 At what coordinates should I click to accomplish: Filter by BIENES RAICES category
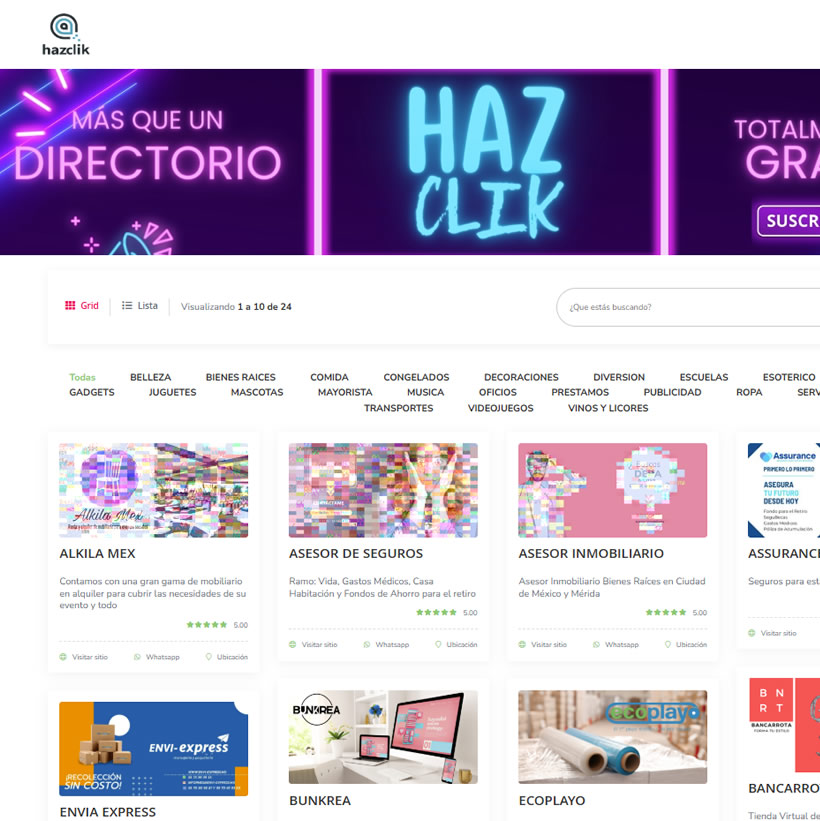240,377
